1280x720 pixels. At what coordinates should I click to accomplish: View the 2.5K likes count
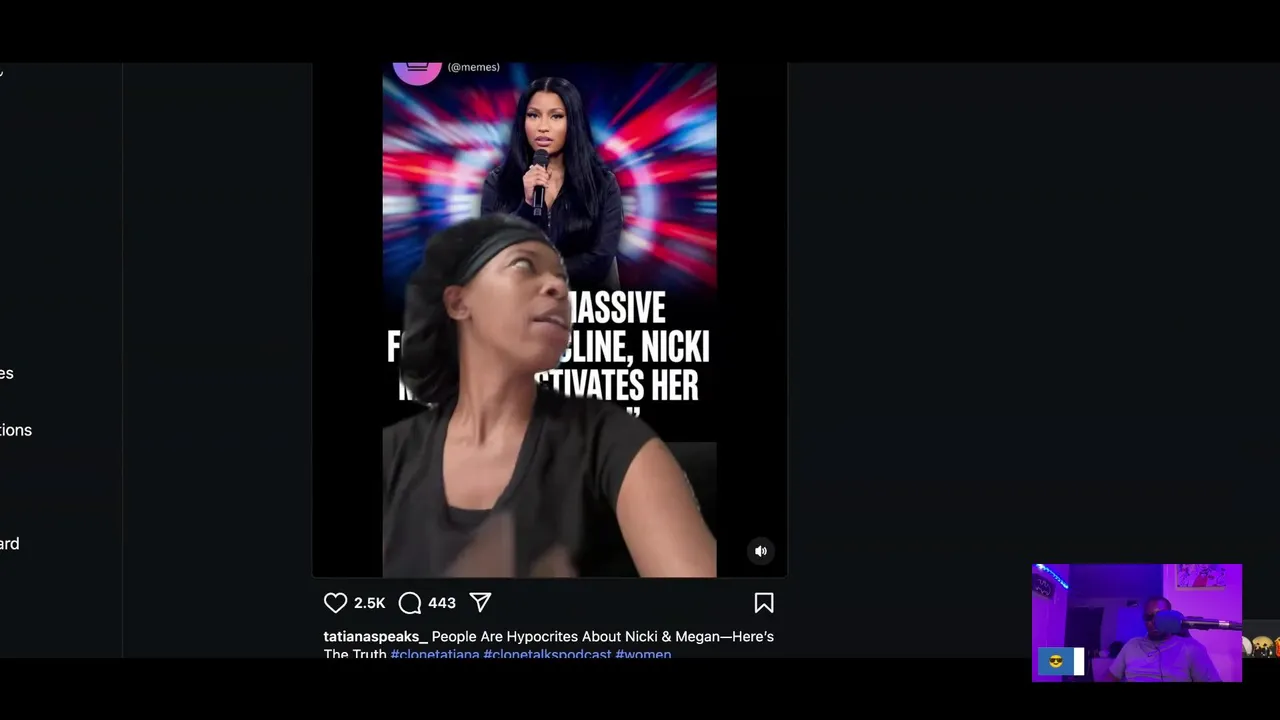click(369, 603)
